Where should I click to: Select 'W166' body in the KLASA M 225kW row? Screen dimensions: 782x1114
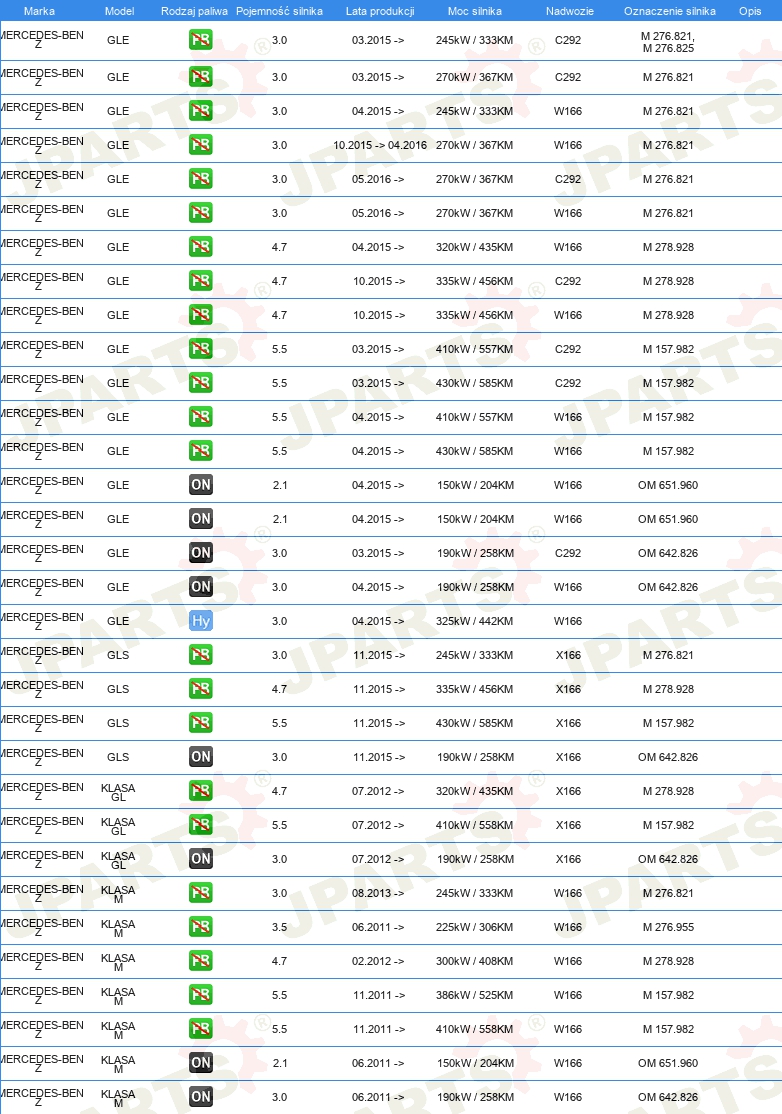[x=568, y=927]
